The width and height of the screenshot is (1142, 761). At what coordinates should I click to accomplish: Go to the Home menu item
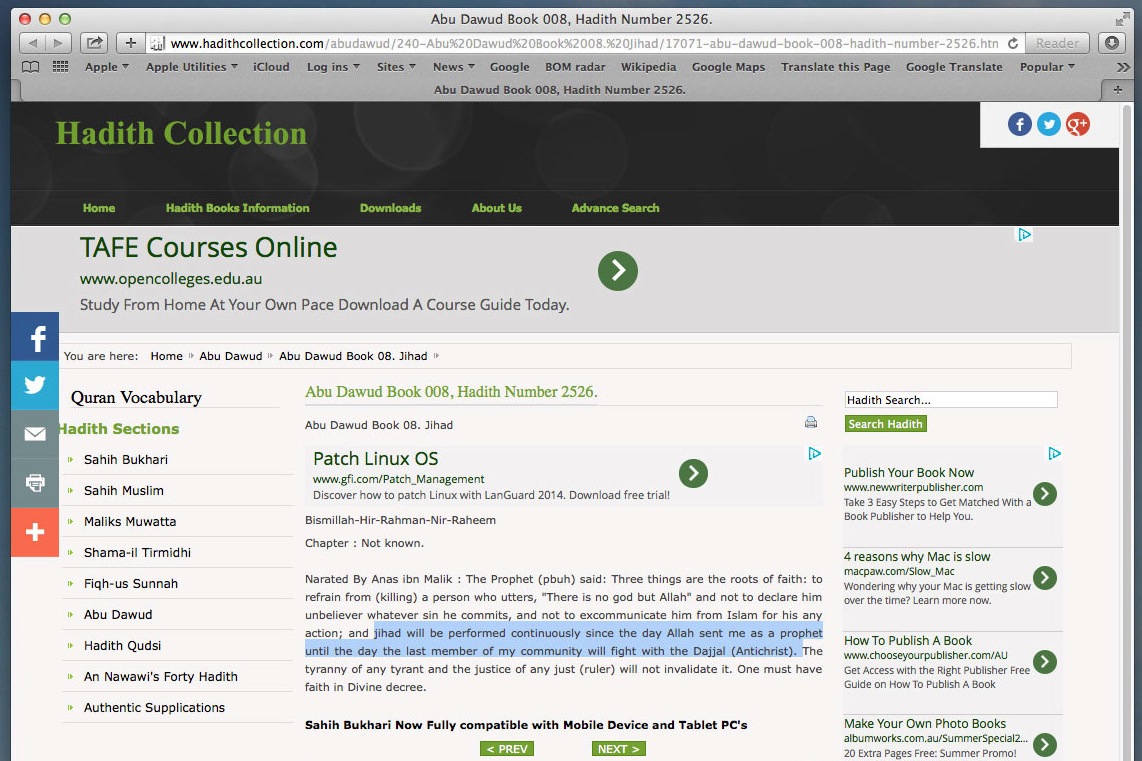(99, 208)
